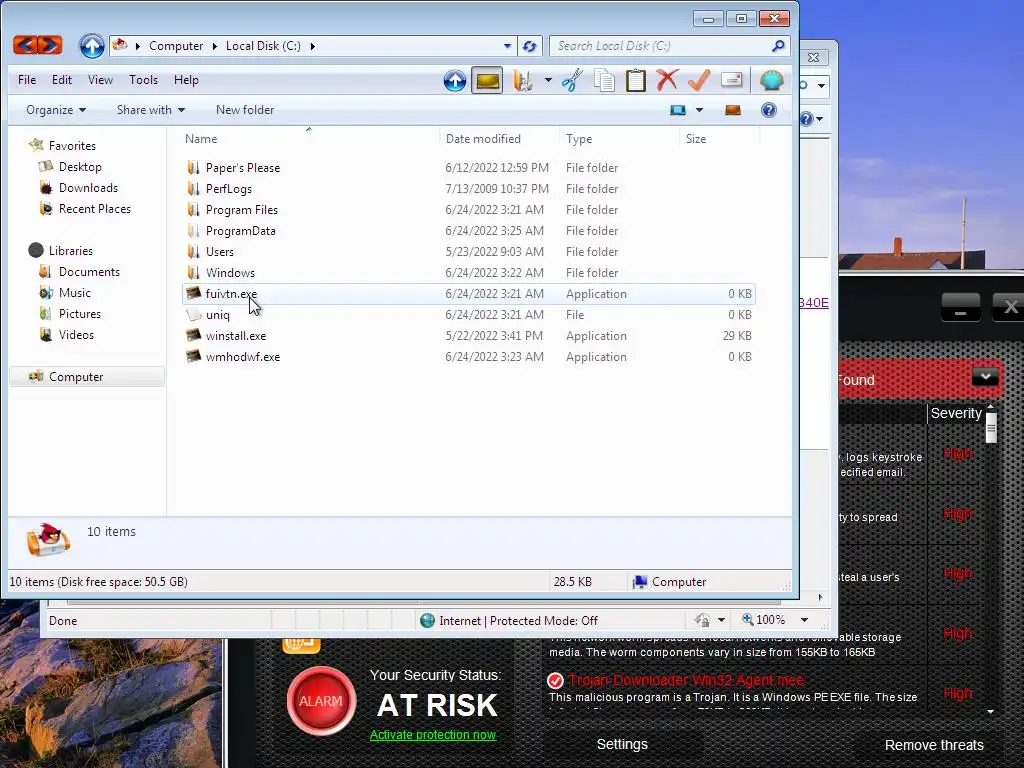Click the scissors Cut icon
The height and width of the screenshot is (768, 1024).
(572, 80)
